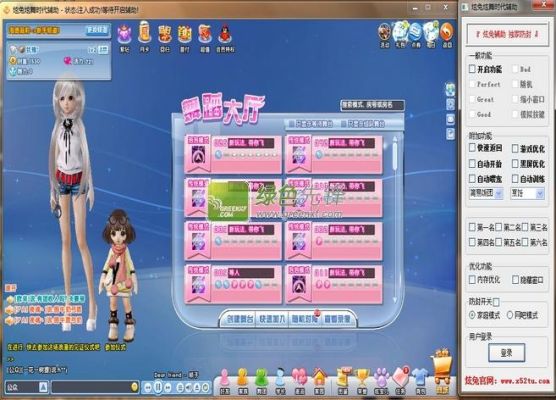The image size is (556, 400).
Task: Open the right dropdown under 自动训练
Action: coord(528,193)
